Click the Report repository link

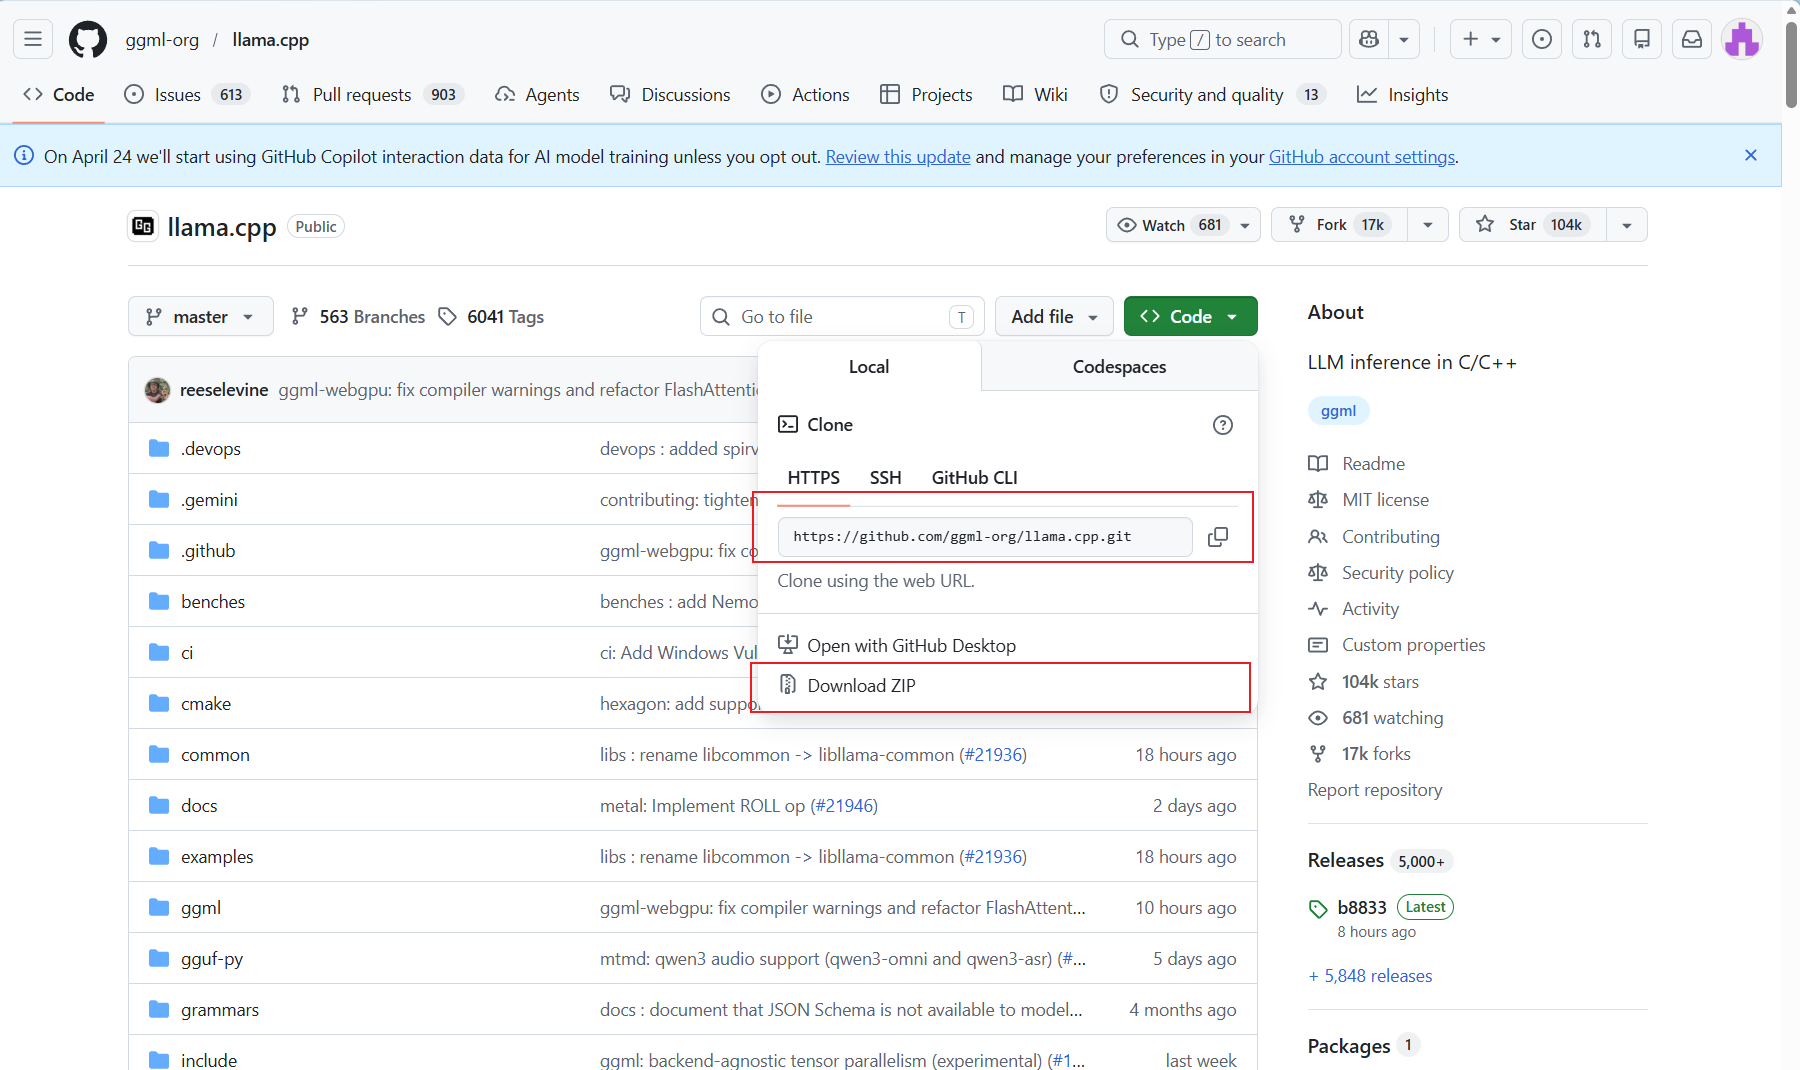pyautogui.click(x=1375, y=790)
